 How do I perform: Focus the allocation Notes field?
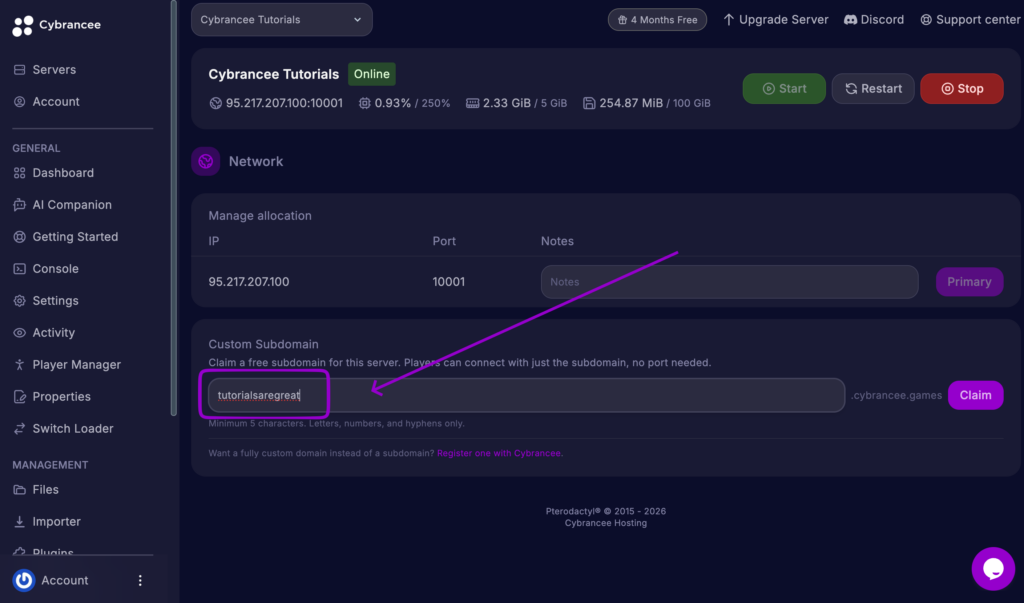[x=729, y=282]
